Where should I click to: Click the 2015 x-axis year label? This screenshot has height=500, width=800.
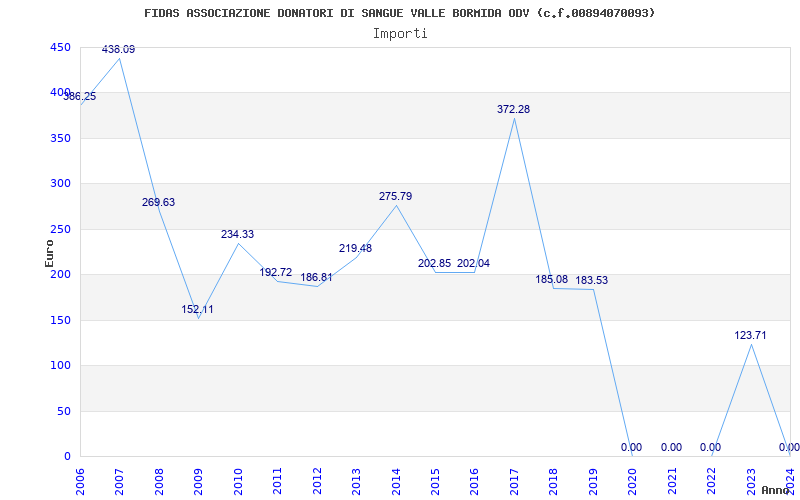[x=435, y=481]
